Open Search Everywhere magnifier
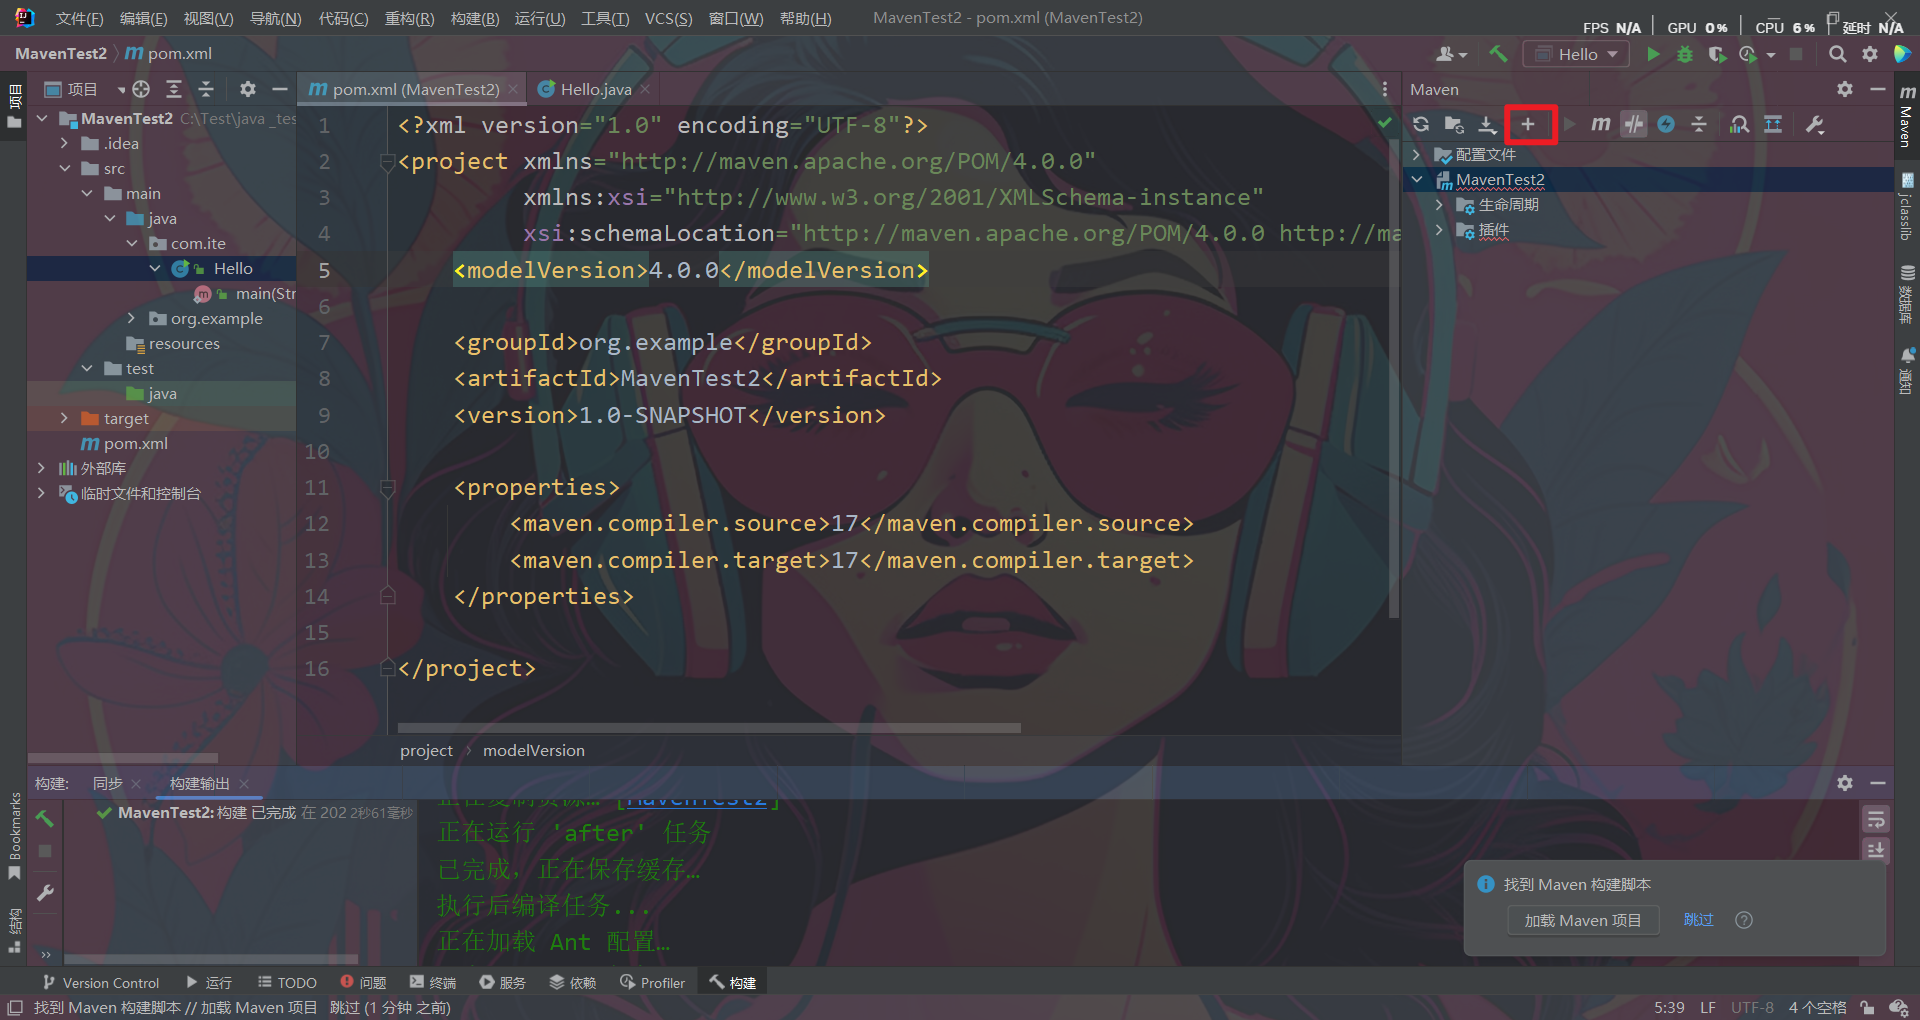This screenshot has width=1920, height=1020. point(1838,54)
